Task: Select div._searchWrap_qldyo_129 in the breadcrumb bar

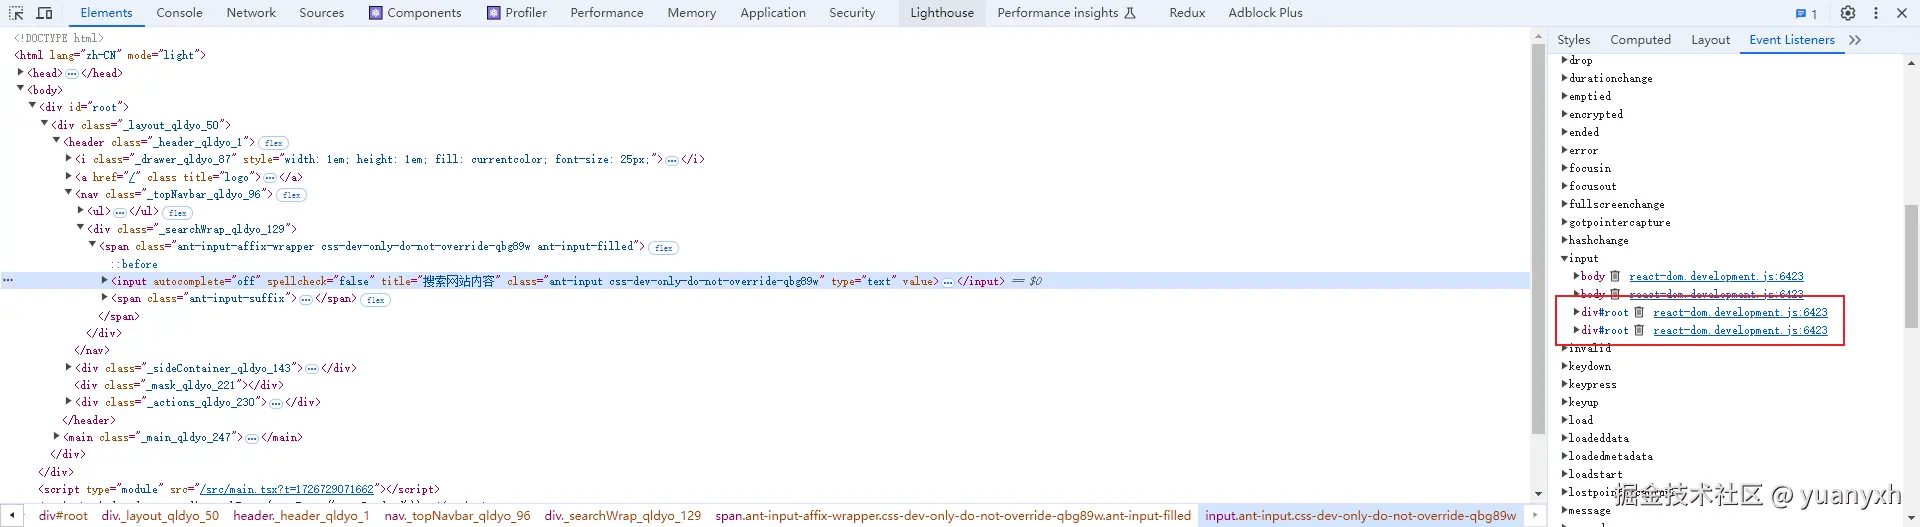Action: click(x=623, y=516)
